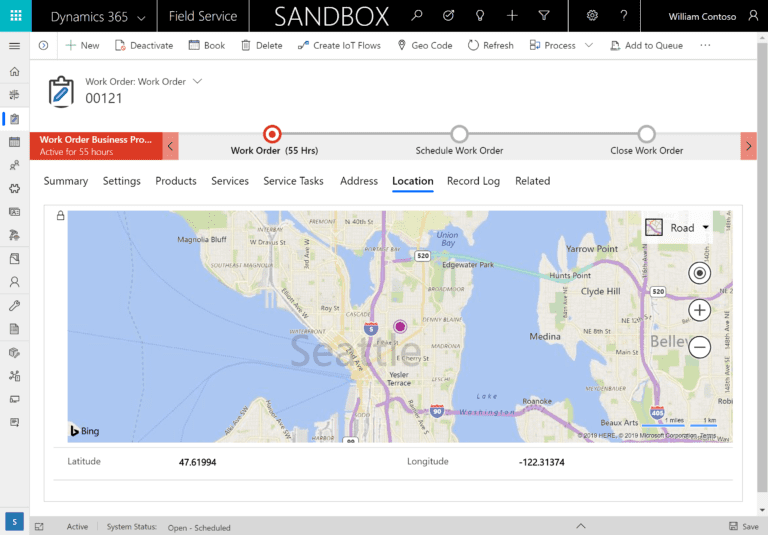Click the Refresh command
Image resolution: width=768 pixels, height=535 pixels.
(491, 46)
